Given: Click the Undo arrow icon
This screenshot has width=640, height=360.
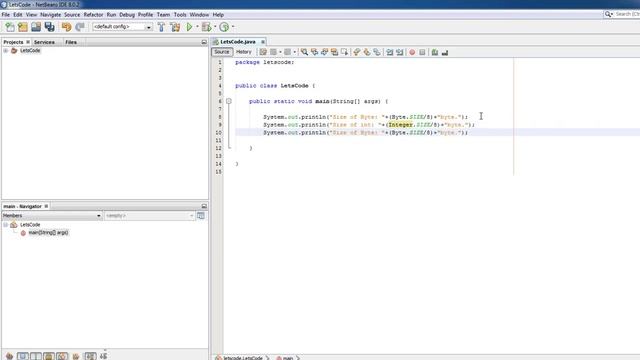Looking at the screenshot, I should [67, 27].
